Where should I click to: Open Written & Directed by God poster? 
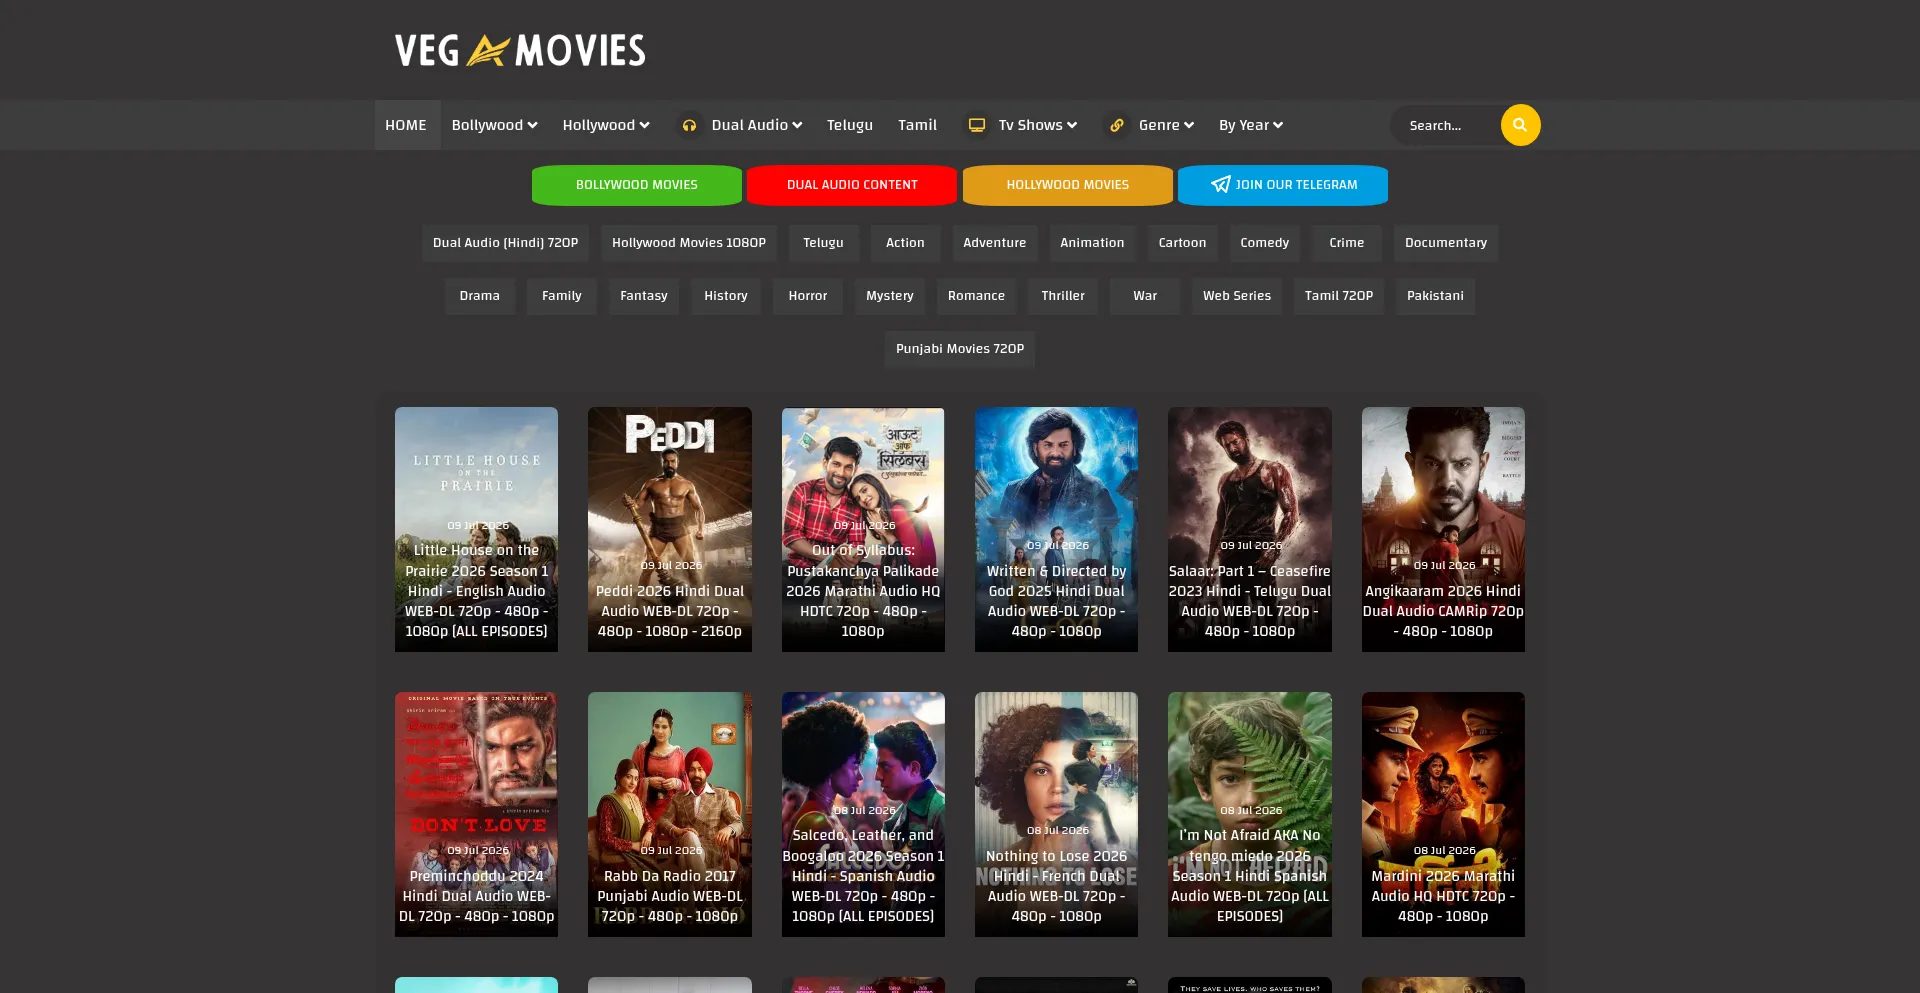click(1056, 529)
